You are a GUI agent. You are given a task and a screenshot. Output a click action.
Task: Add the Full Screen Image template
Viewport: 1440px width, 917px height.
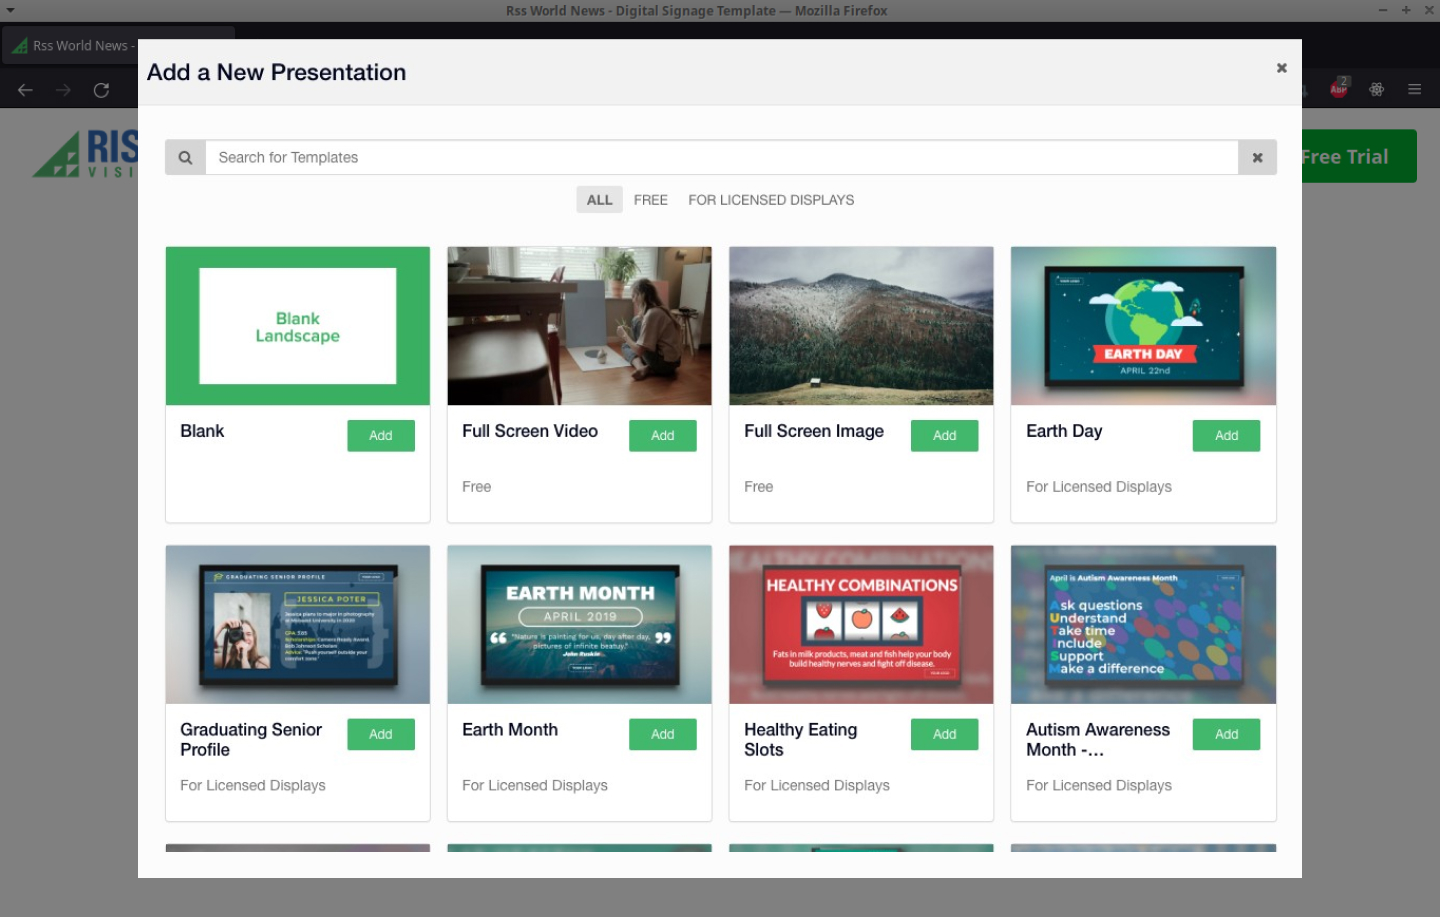coord(945,436)
